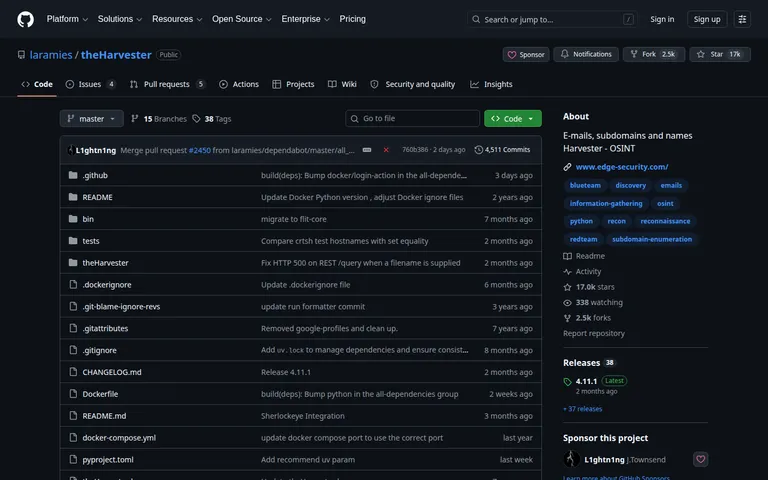768x480 pixels.
Task: Click the failed status X icon on latest commit
Action: (x=386, y=150)
